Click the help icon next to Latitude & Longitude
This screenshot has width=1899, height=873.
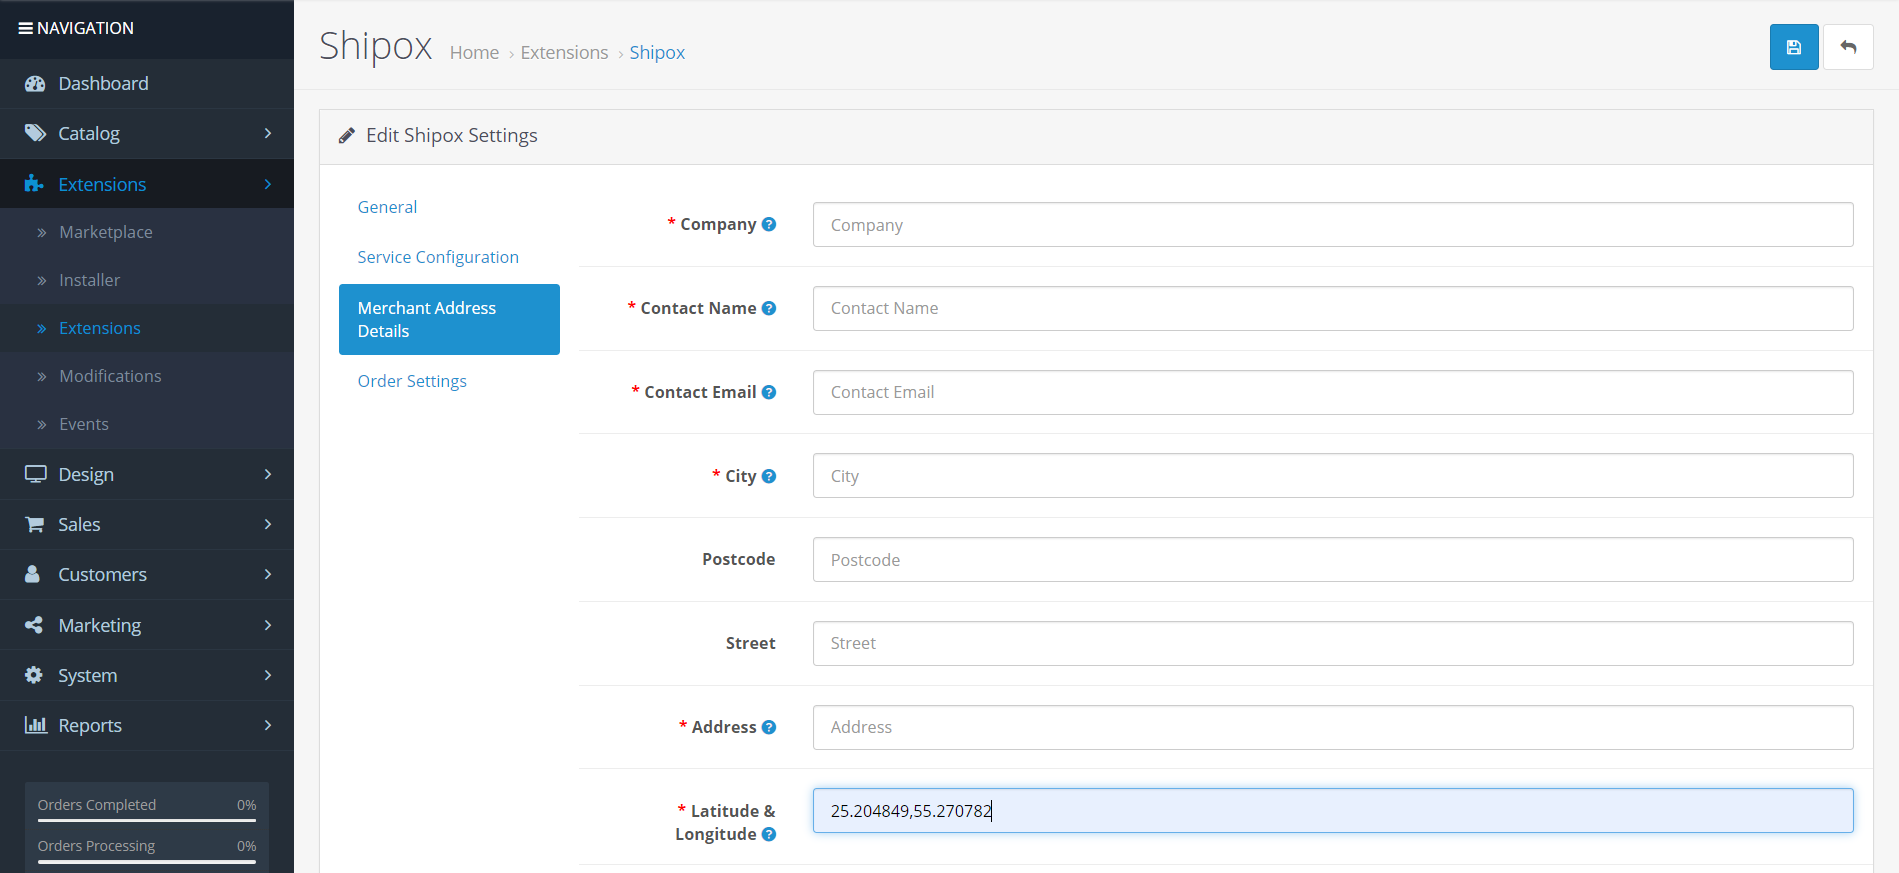pos(769,834)
